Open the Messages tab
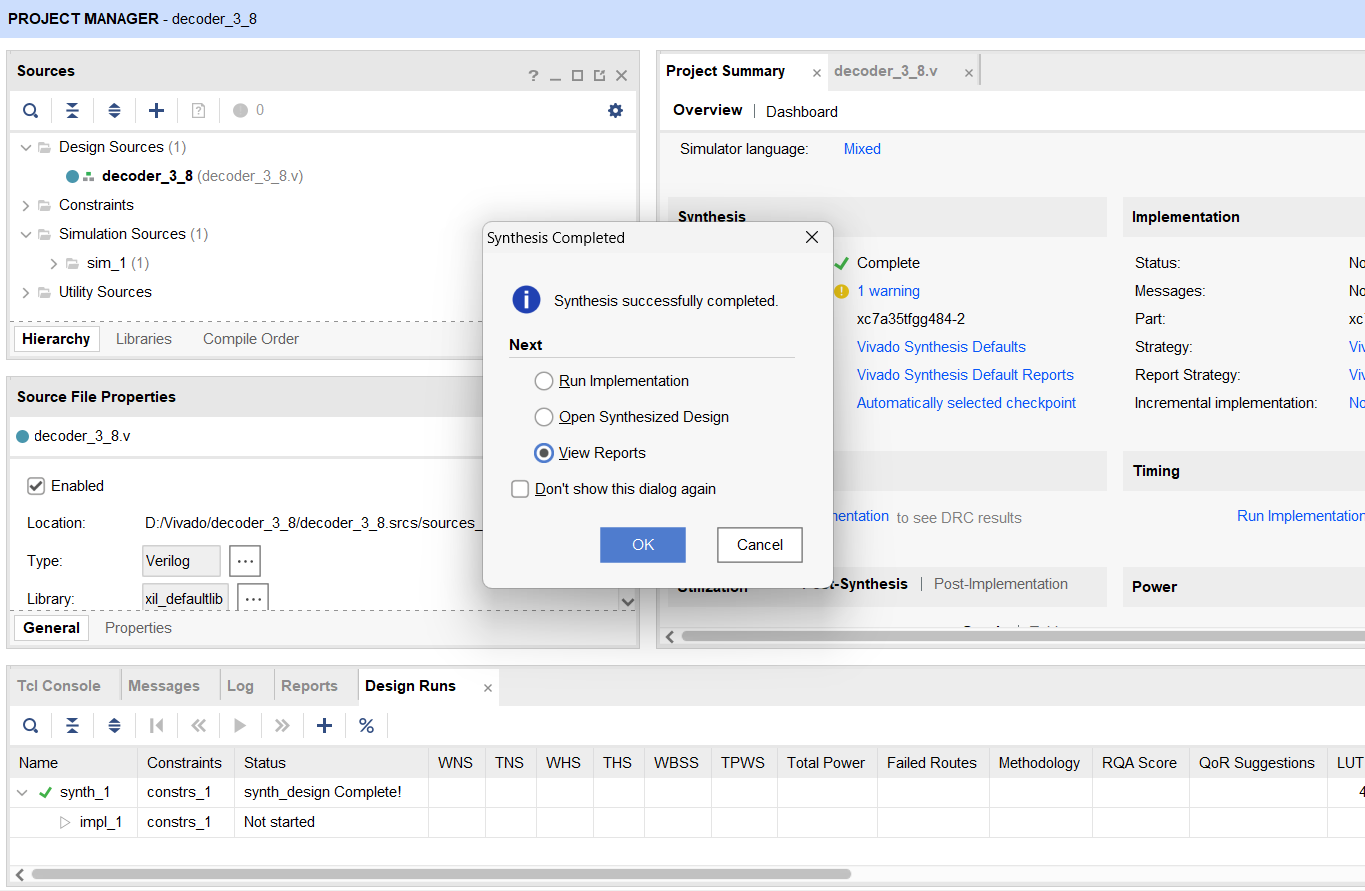Image resolution: width=1365 pixels, height=891 pixels. (x=164, y=686)
